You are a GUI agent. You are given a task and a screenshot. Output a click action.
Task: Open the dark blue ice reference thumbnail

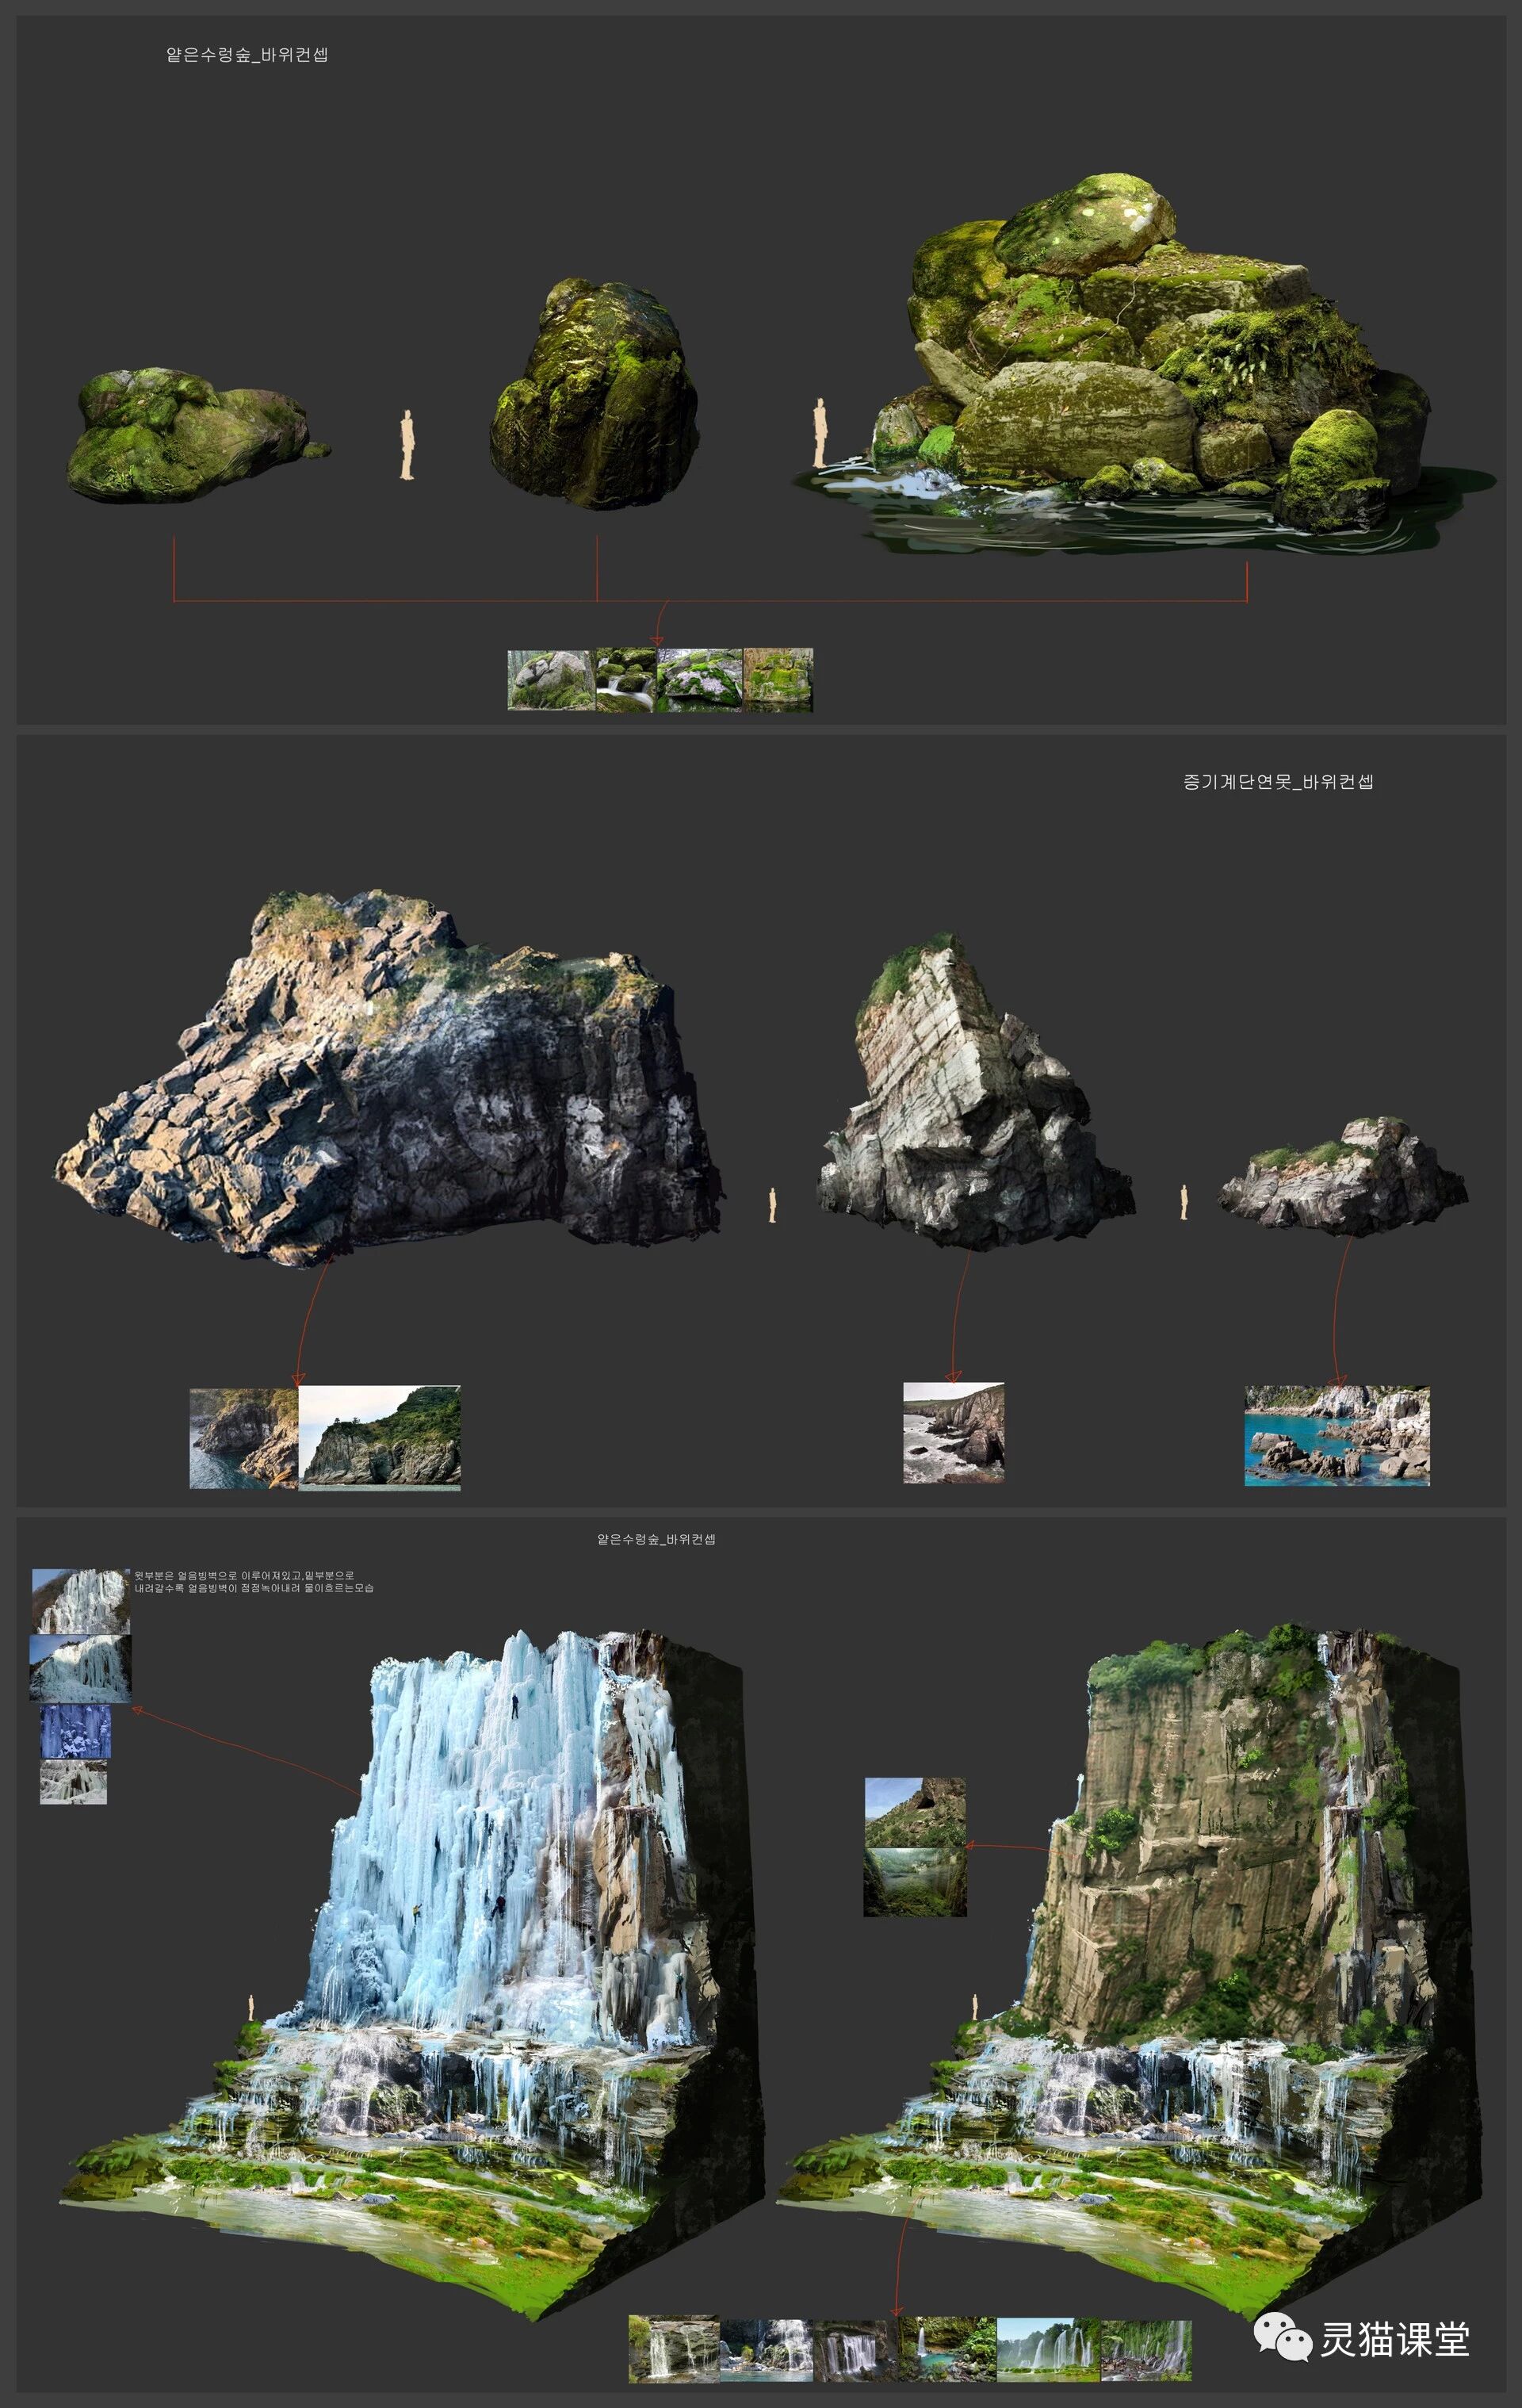pyautogui.click(x=75, y=1732)
